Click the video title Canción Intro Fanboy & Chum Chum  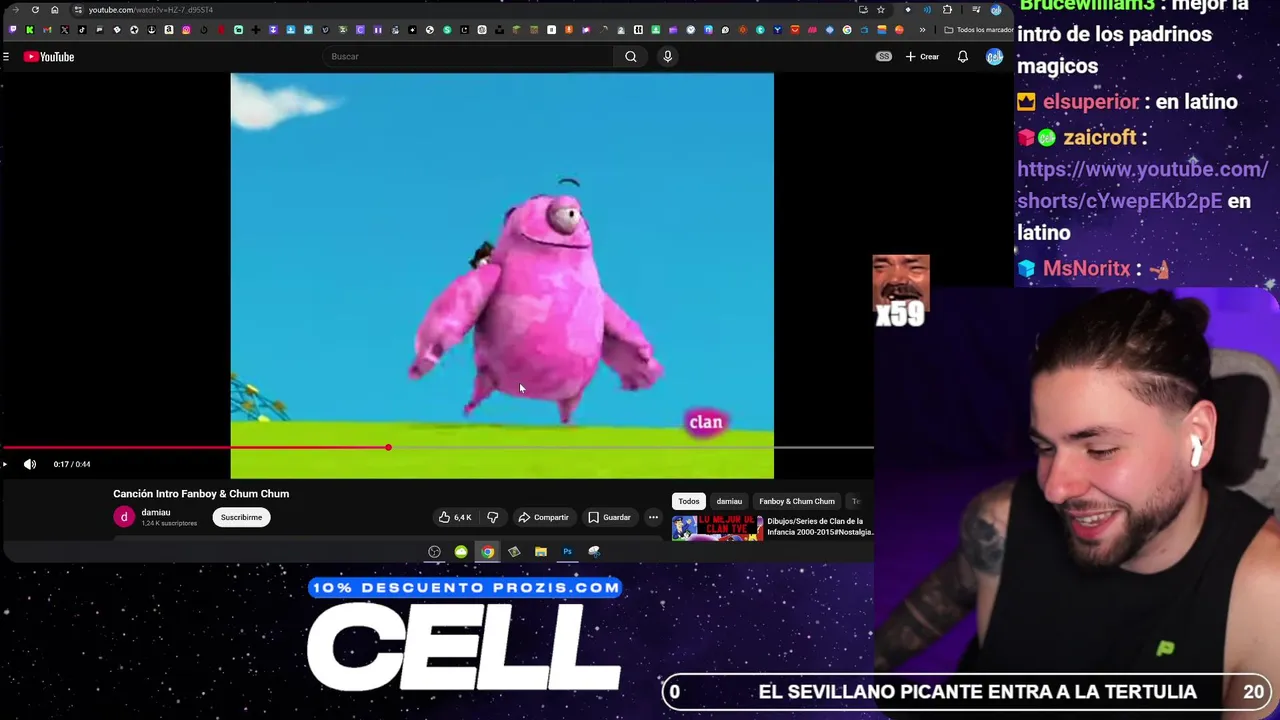click(201, 493)
